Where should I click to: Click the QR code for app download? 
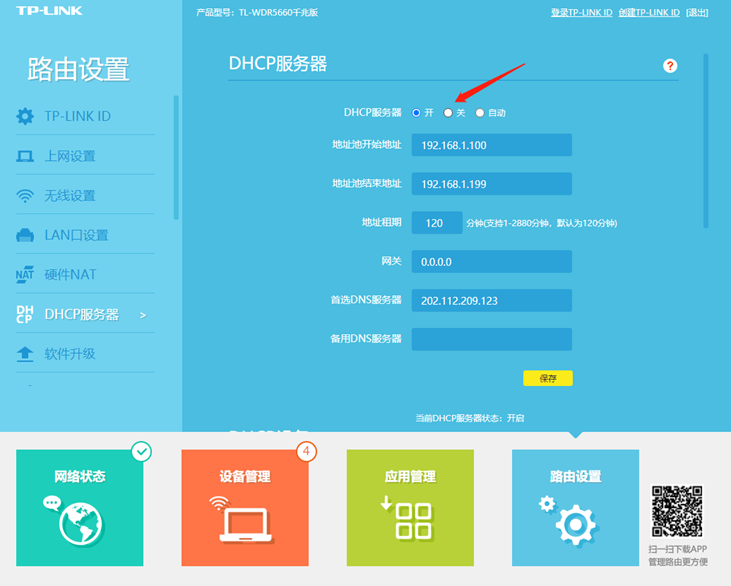[x=679, y=512]
